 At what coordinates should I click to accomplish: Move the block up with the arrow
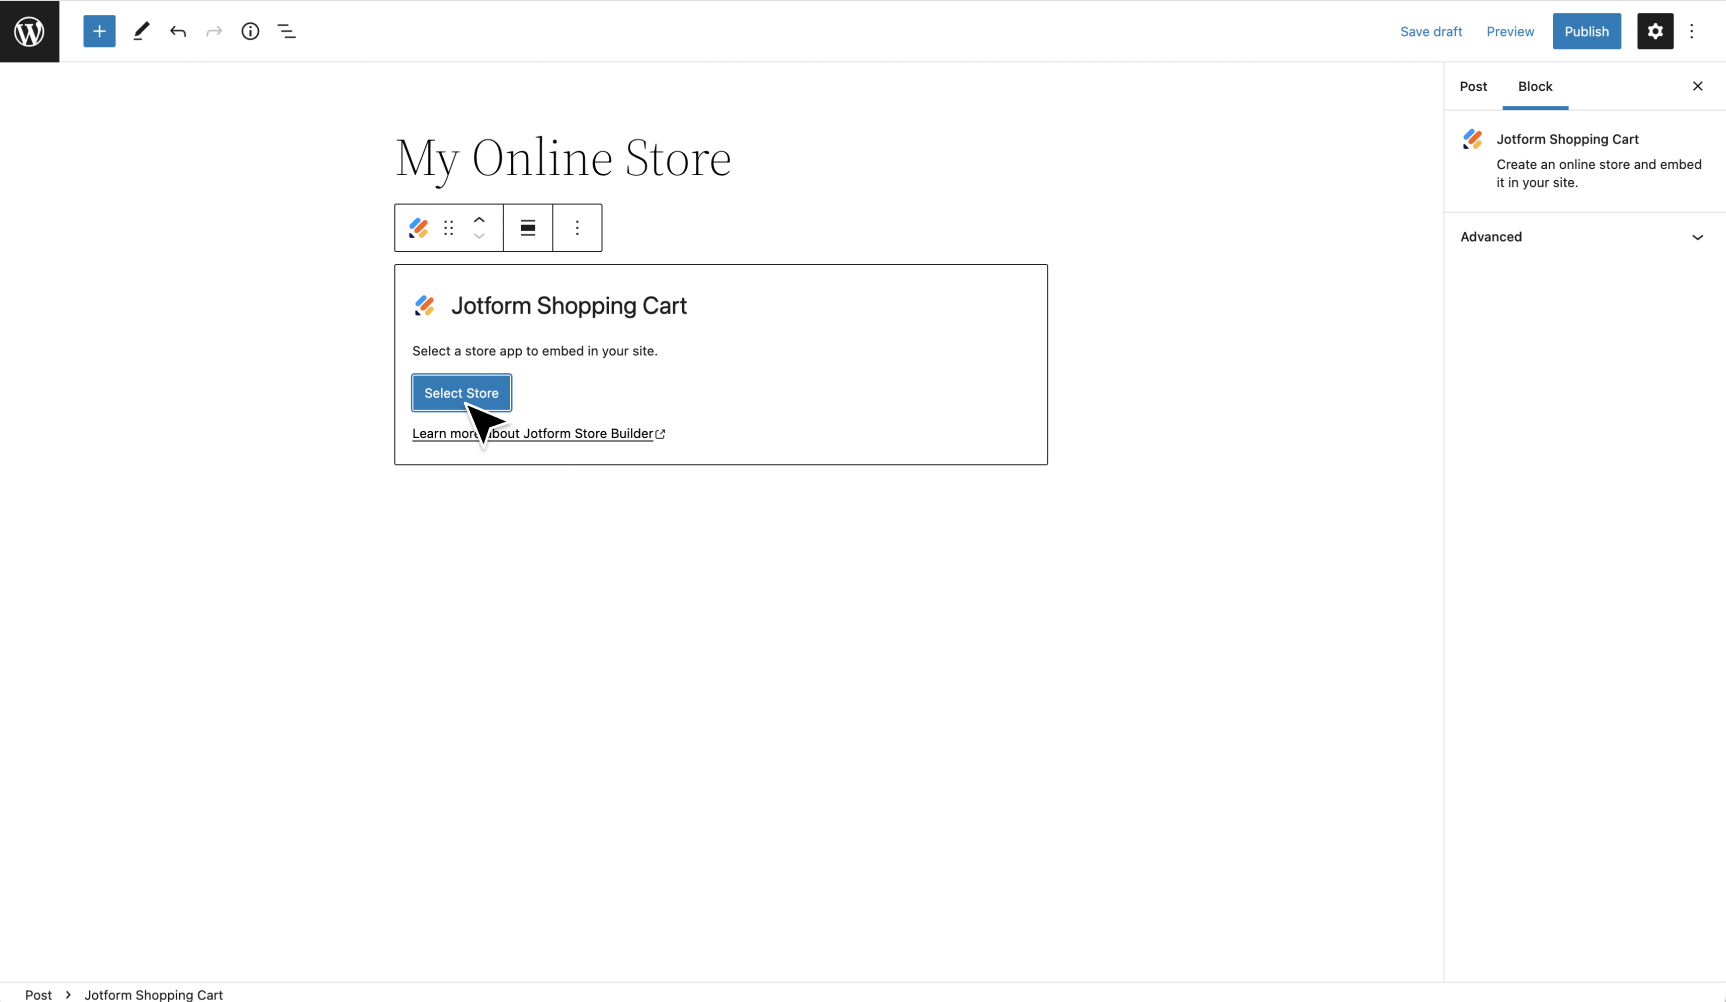coord(479,219)
